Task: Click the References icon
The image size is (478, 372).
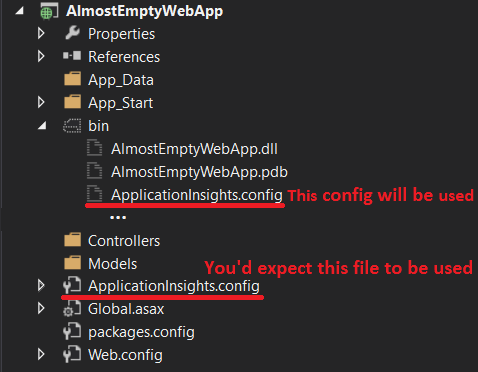Action: 72,55
